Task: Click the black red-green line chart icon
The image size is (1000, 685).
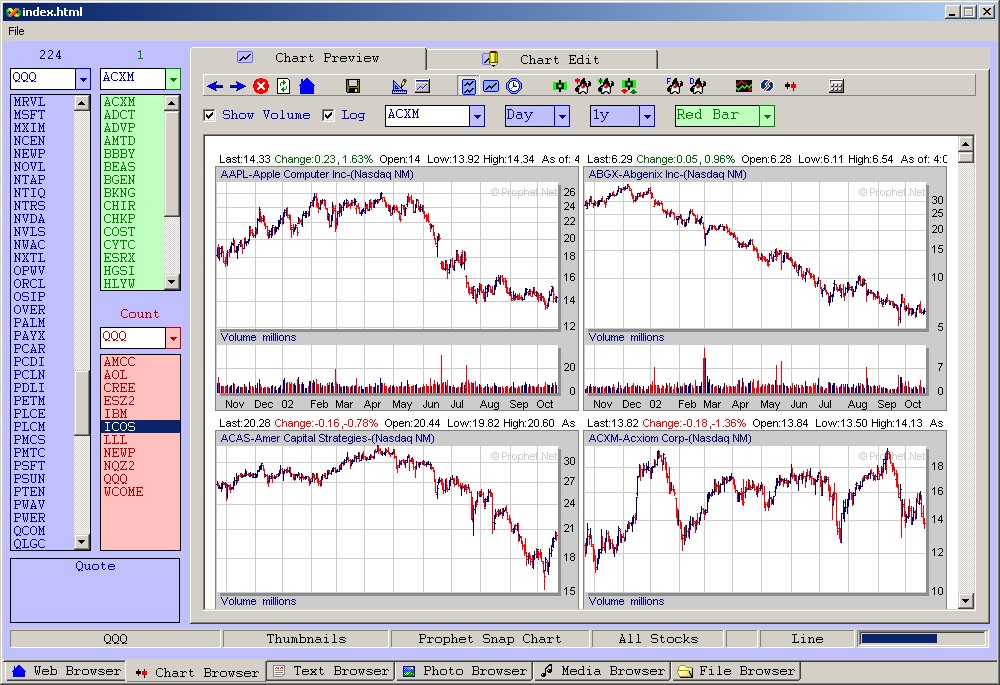Action: click(744, 86)
